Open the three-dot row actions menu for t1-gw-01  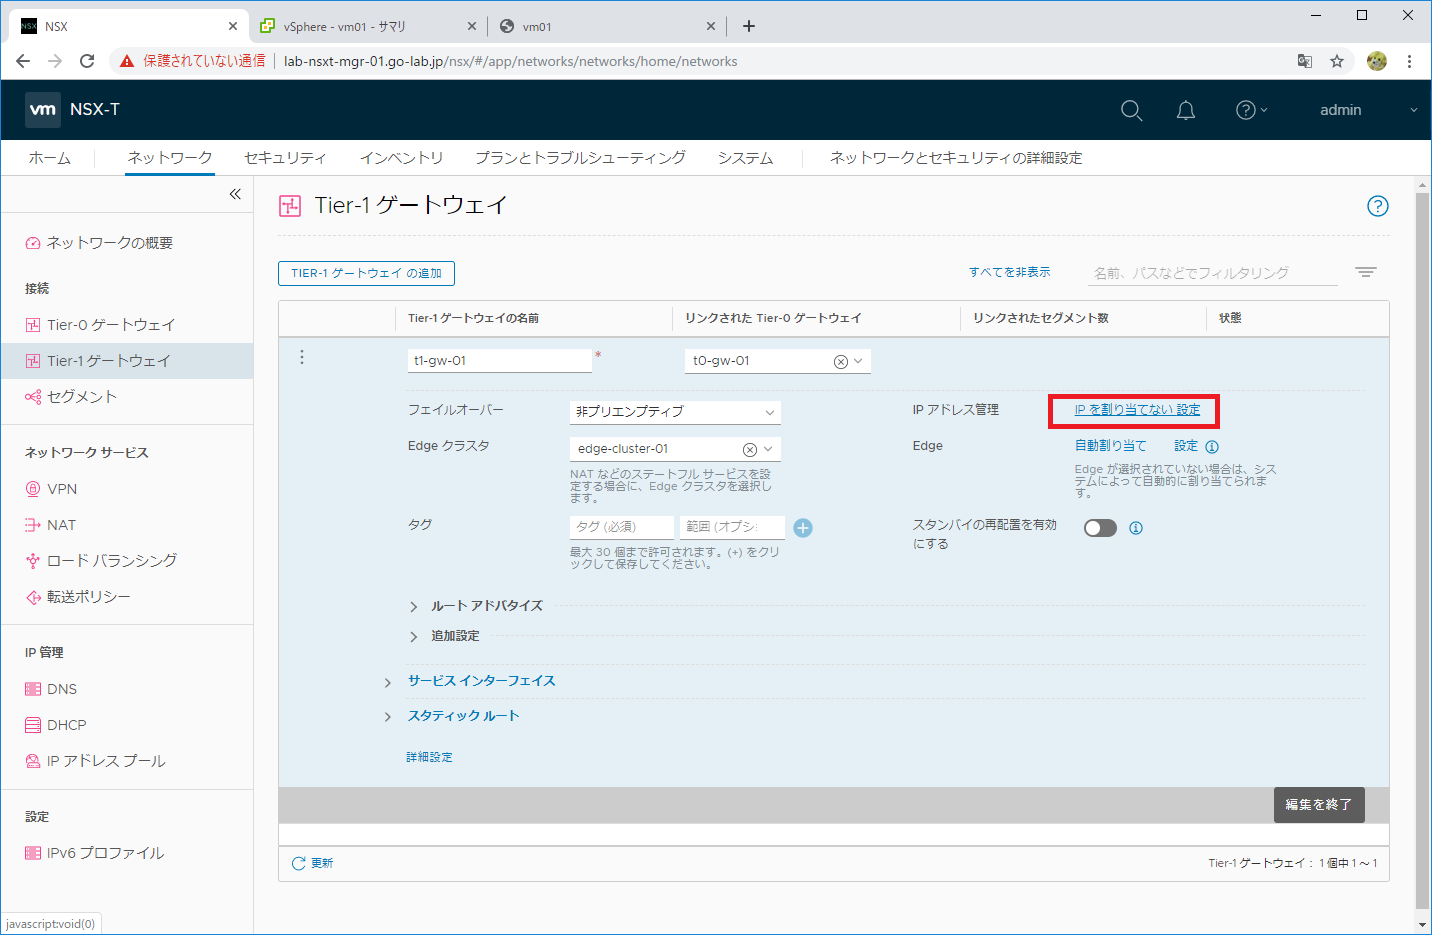[x=302, y=357]
